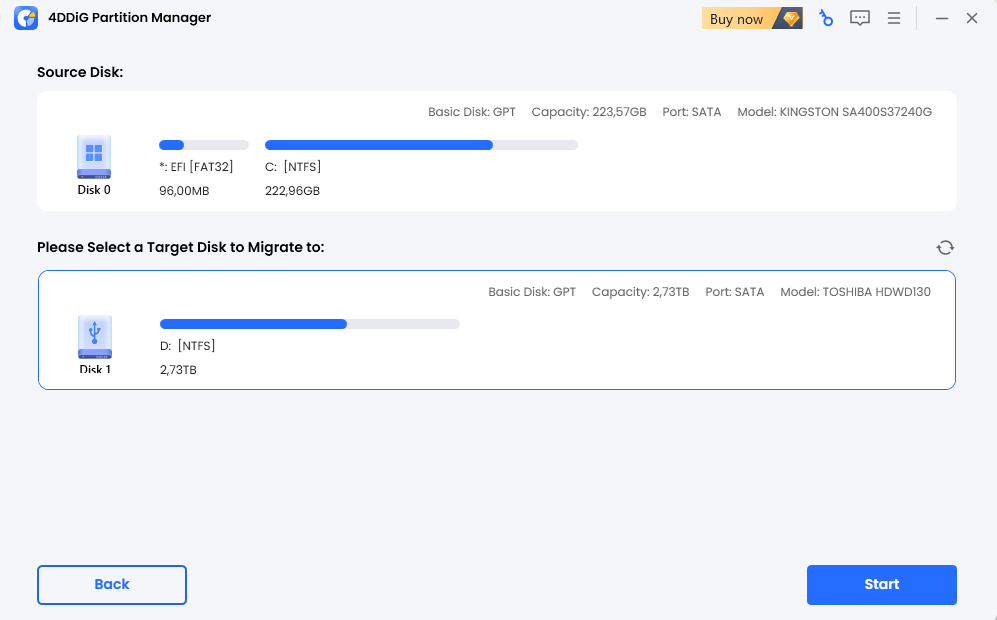The image size is (997, 620).
Task: Click the '222,96GB' size value
Action: pyautogui.click(x=292, y=191)
